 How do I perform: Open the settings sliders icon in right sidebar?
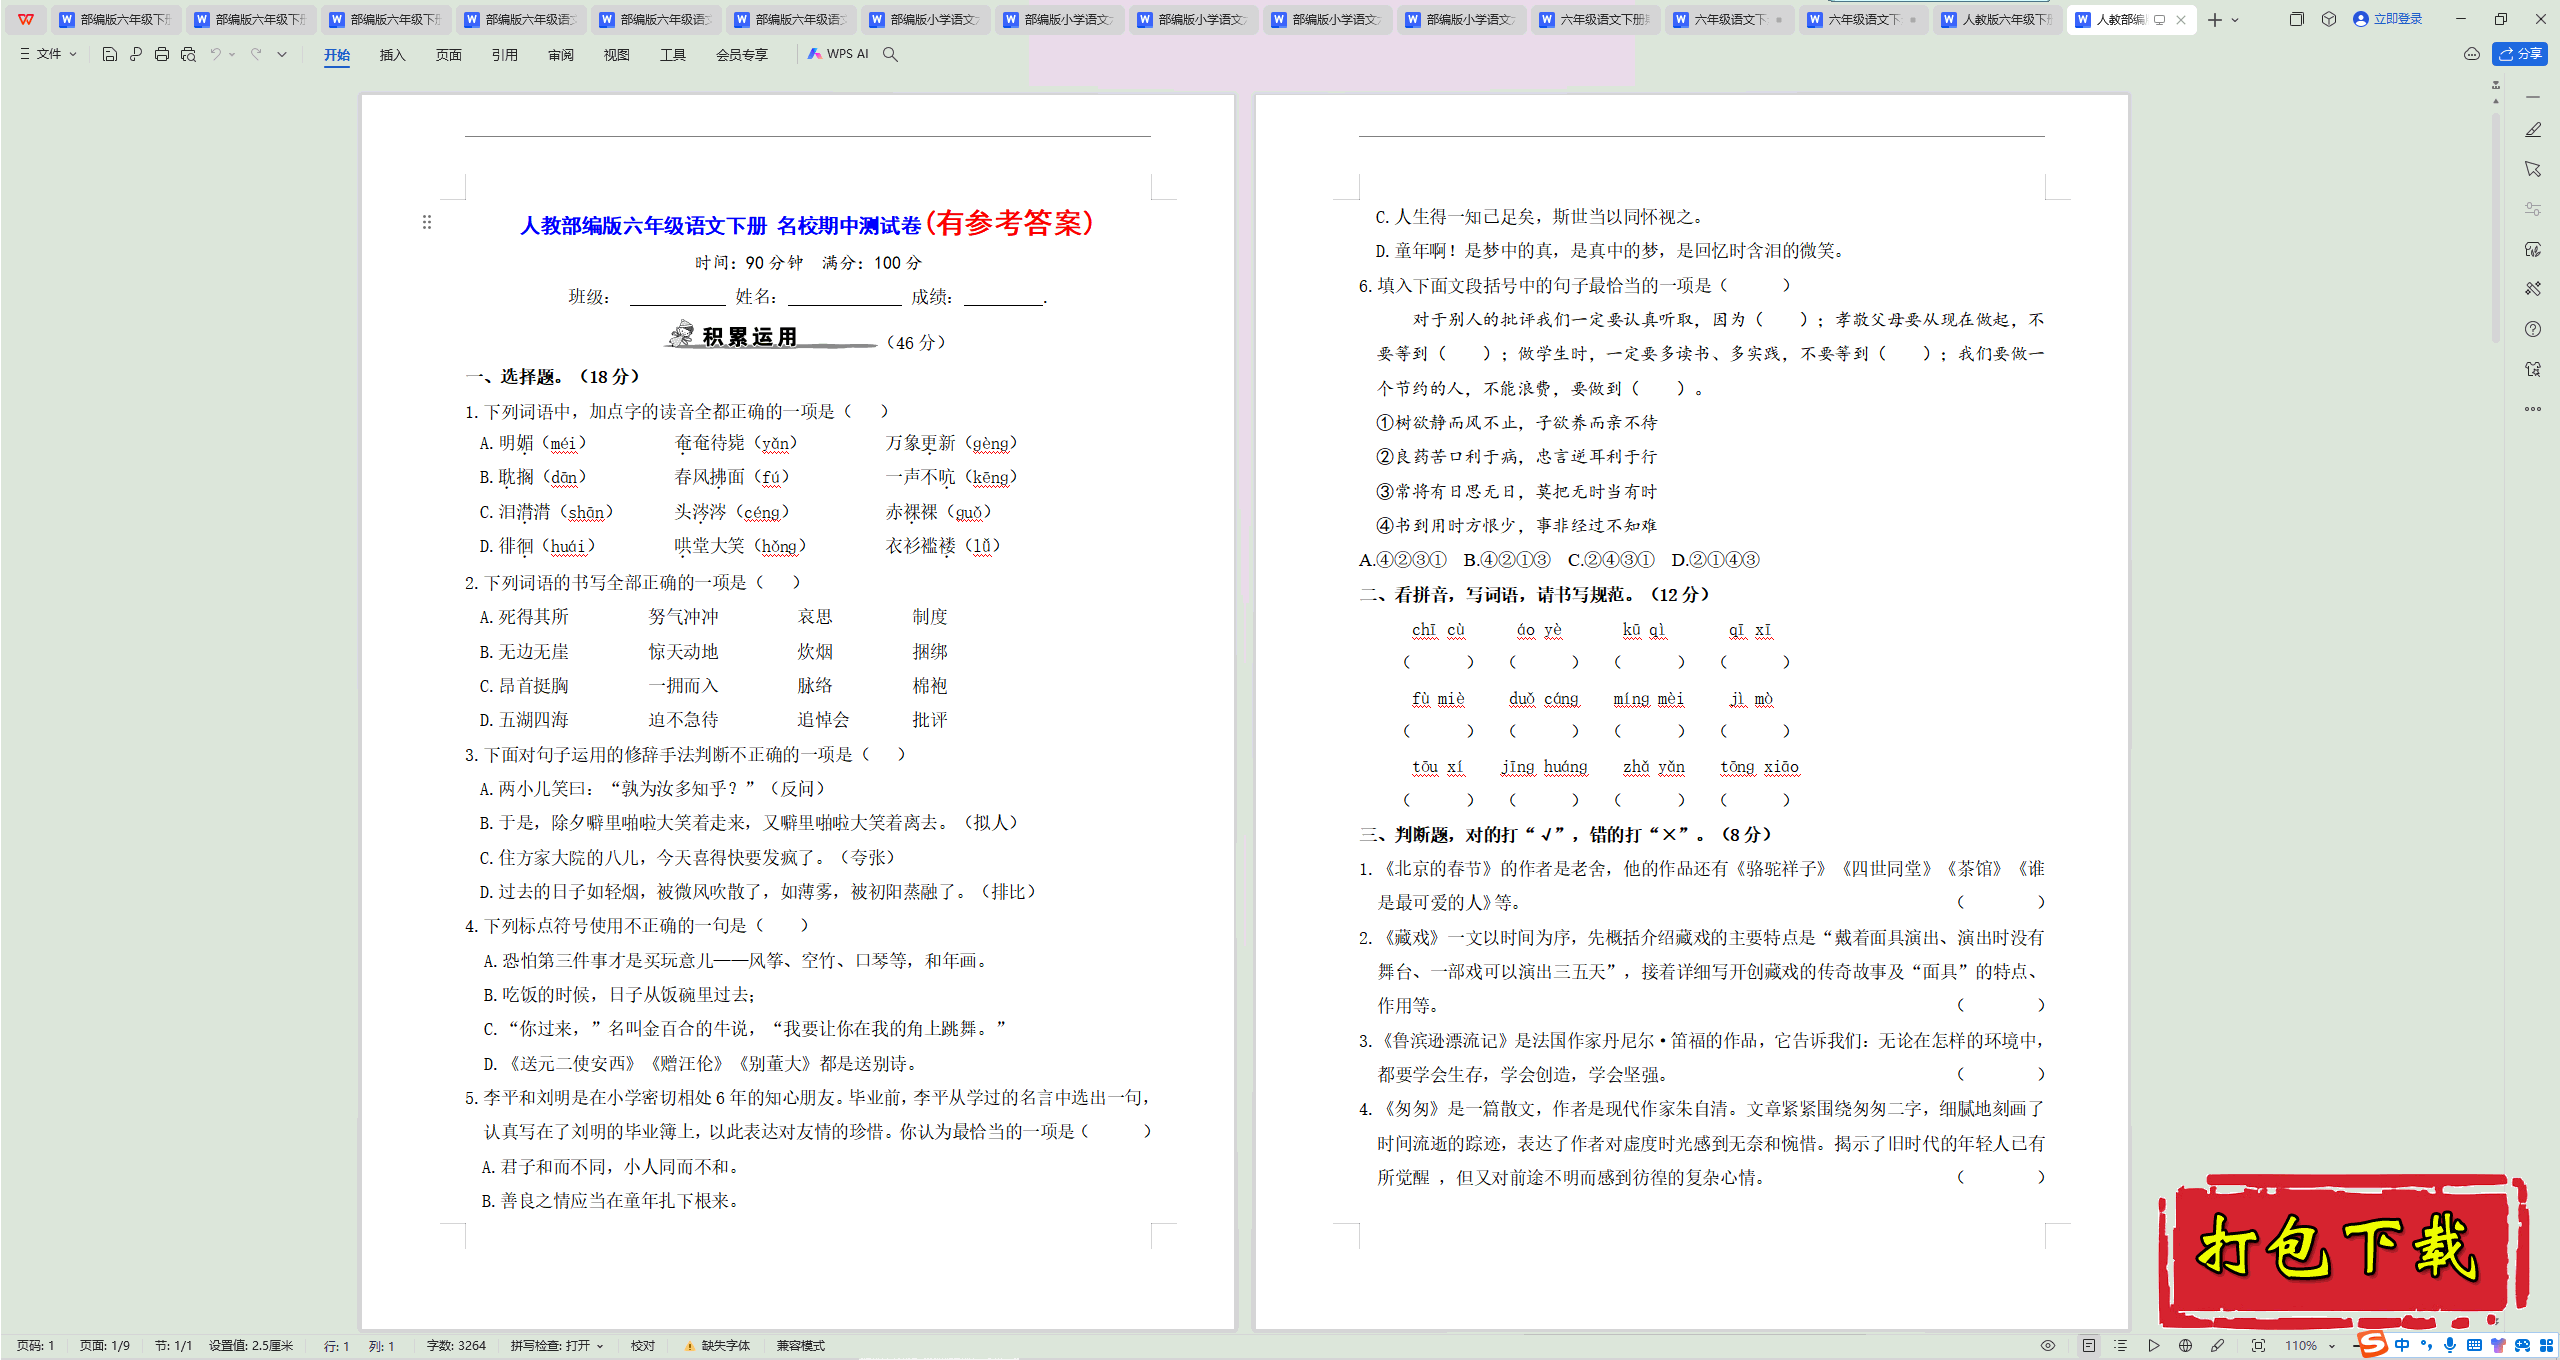pyautogui.click(x=2533, y=209)
